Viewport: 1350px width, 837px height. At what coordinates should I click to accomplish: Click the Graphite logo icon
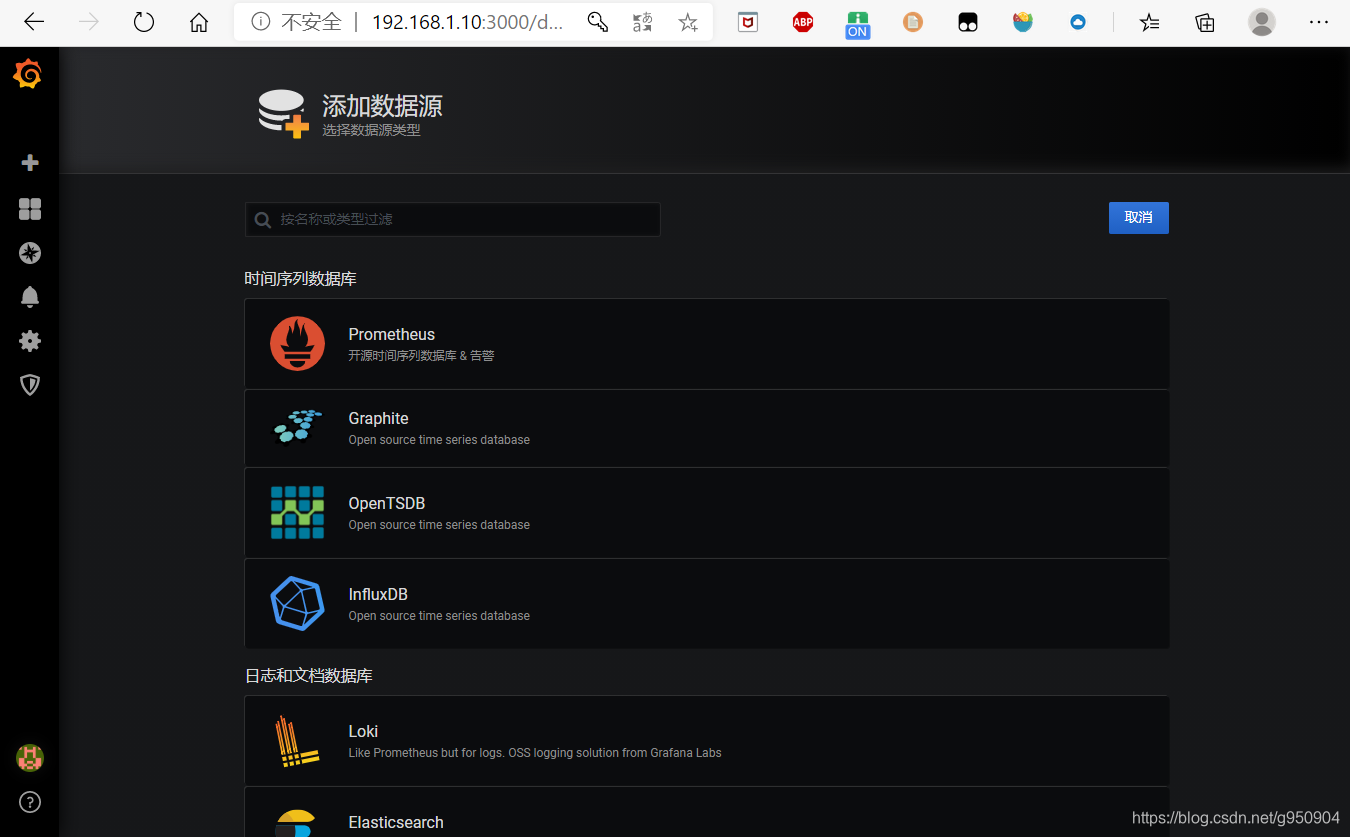[x=297, y=427]
